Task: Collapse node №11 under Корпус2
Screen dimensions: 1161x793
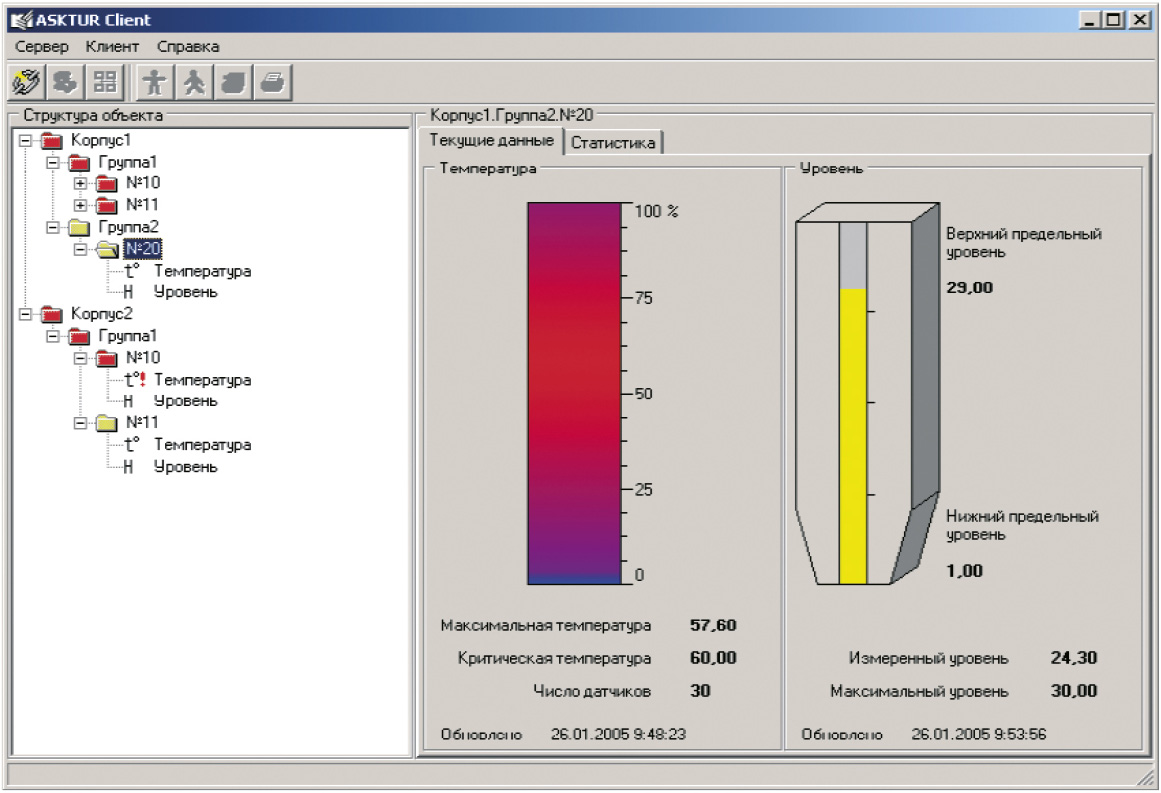Action: click(x=80, y=423)
